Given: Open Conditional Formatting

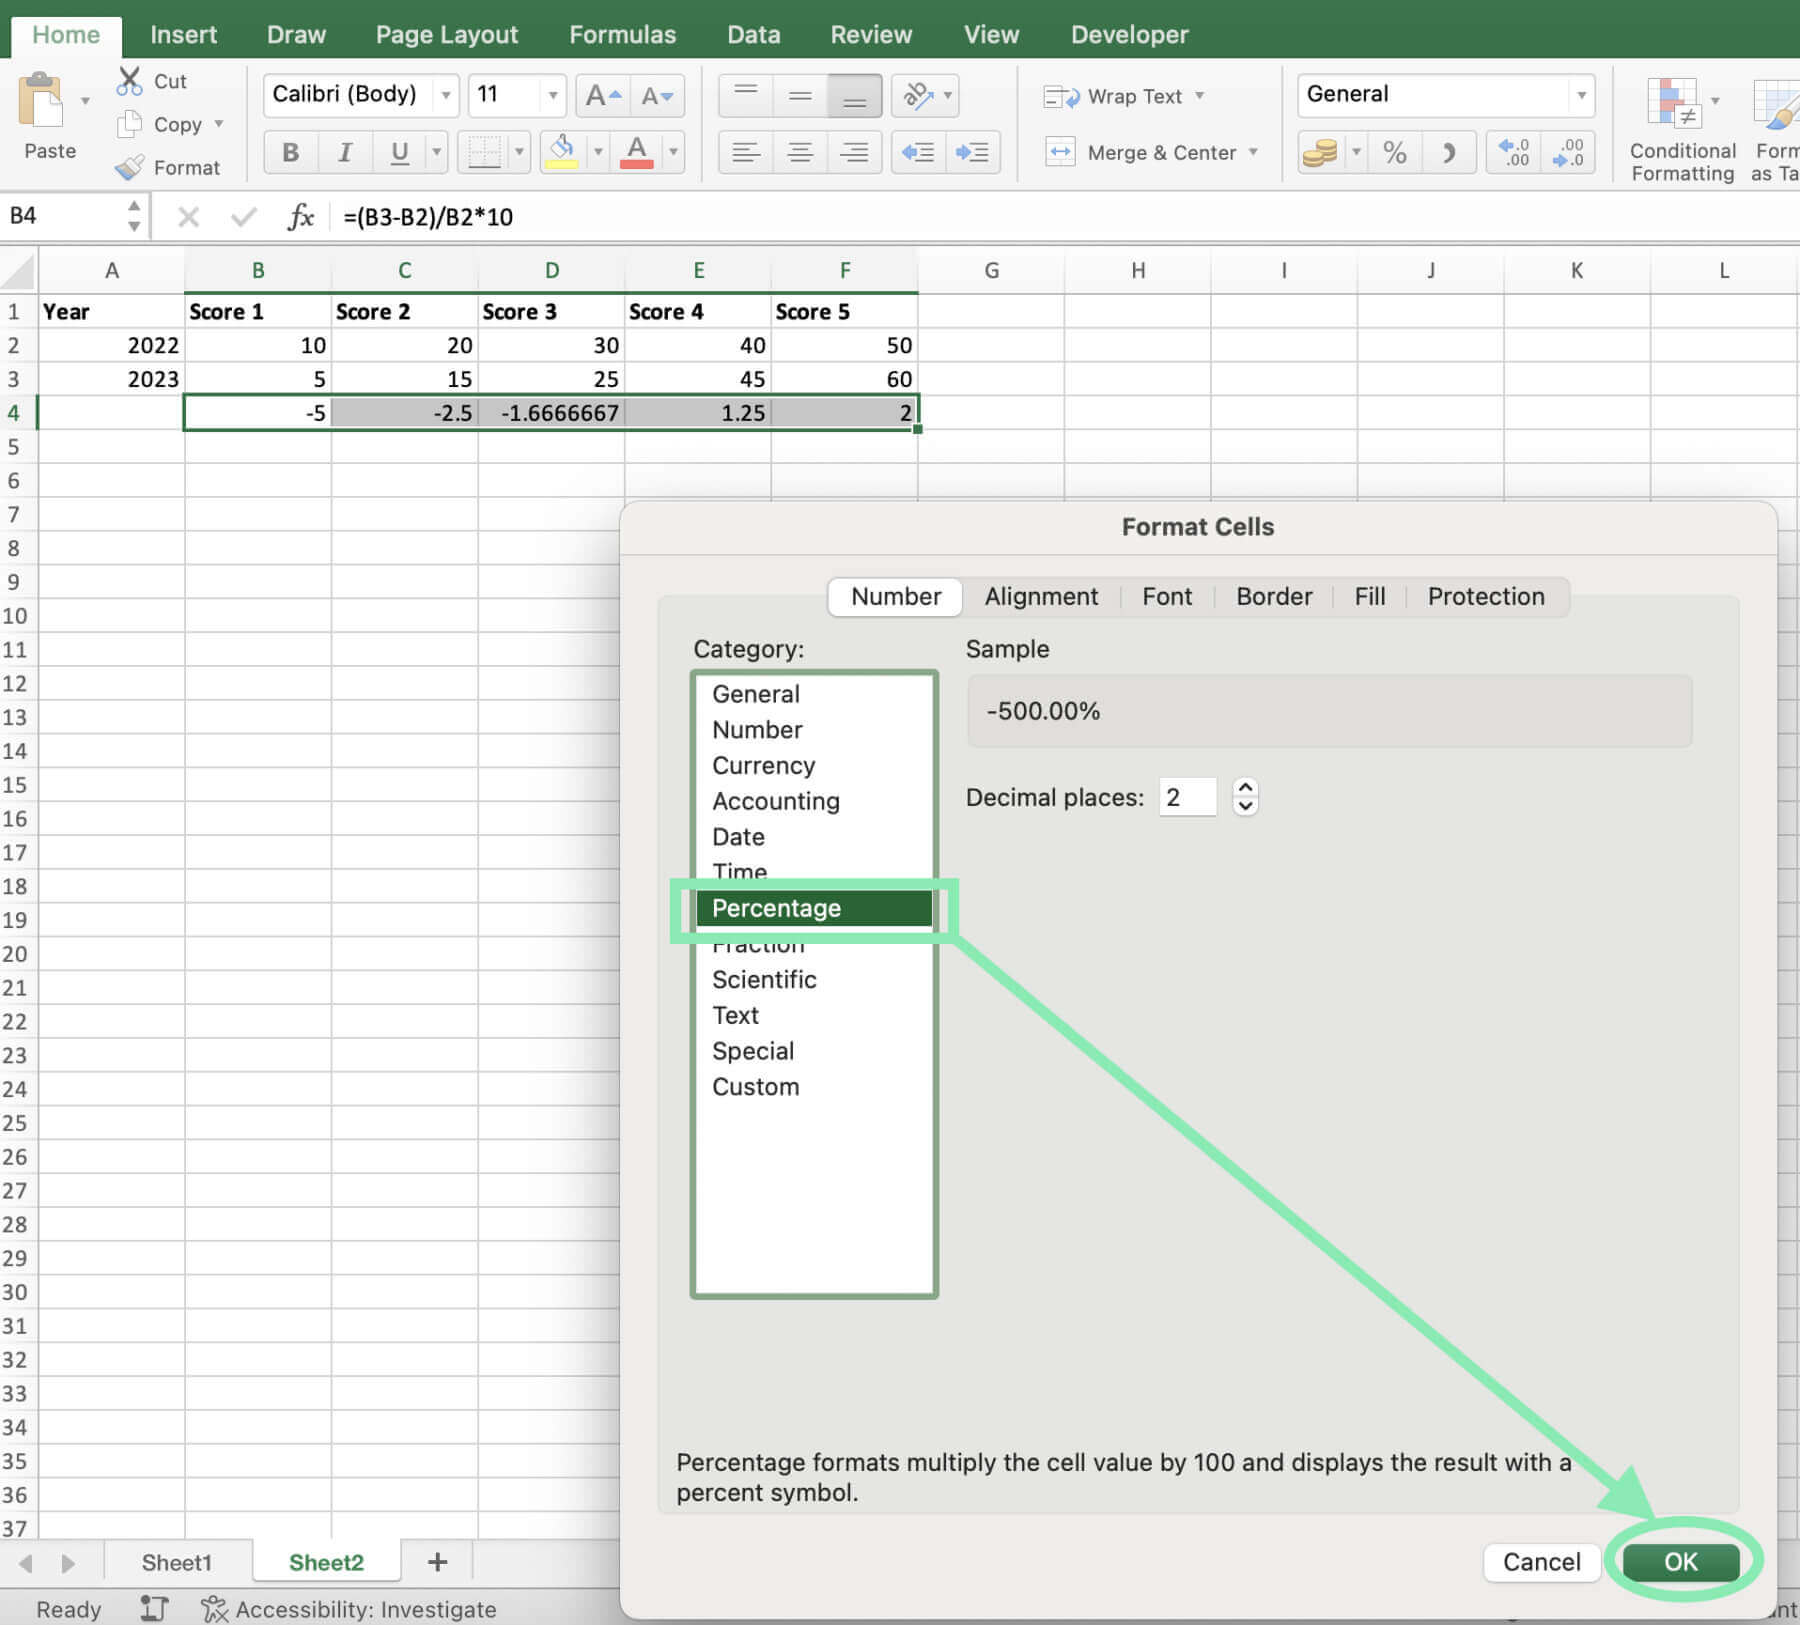Looking at the screenshot, I should [x=1682, y=128].
